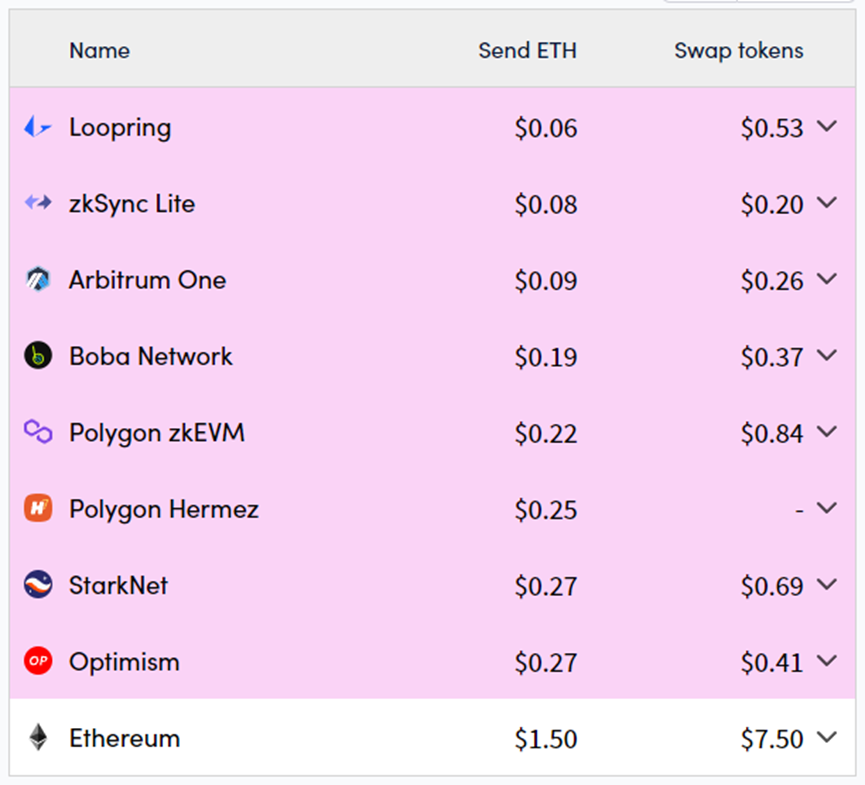Open the StarkNet name link
Viewport: 865px width, 785px height.
118,585
